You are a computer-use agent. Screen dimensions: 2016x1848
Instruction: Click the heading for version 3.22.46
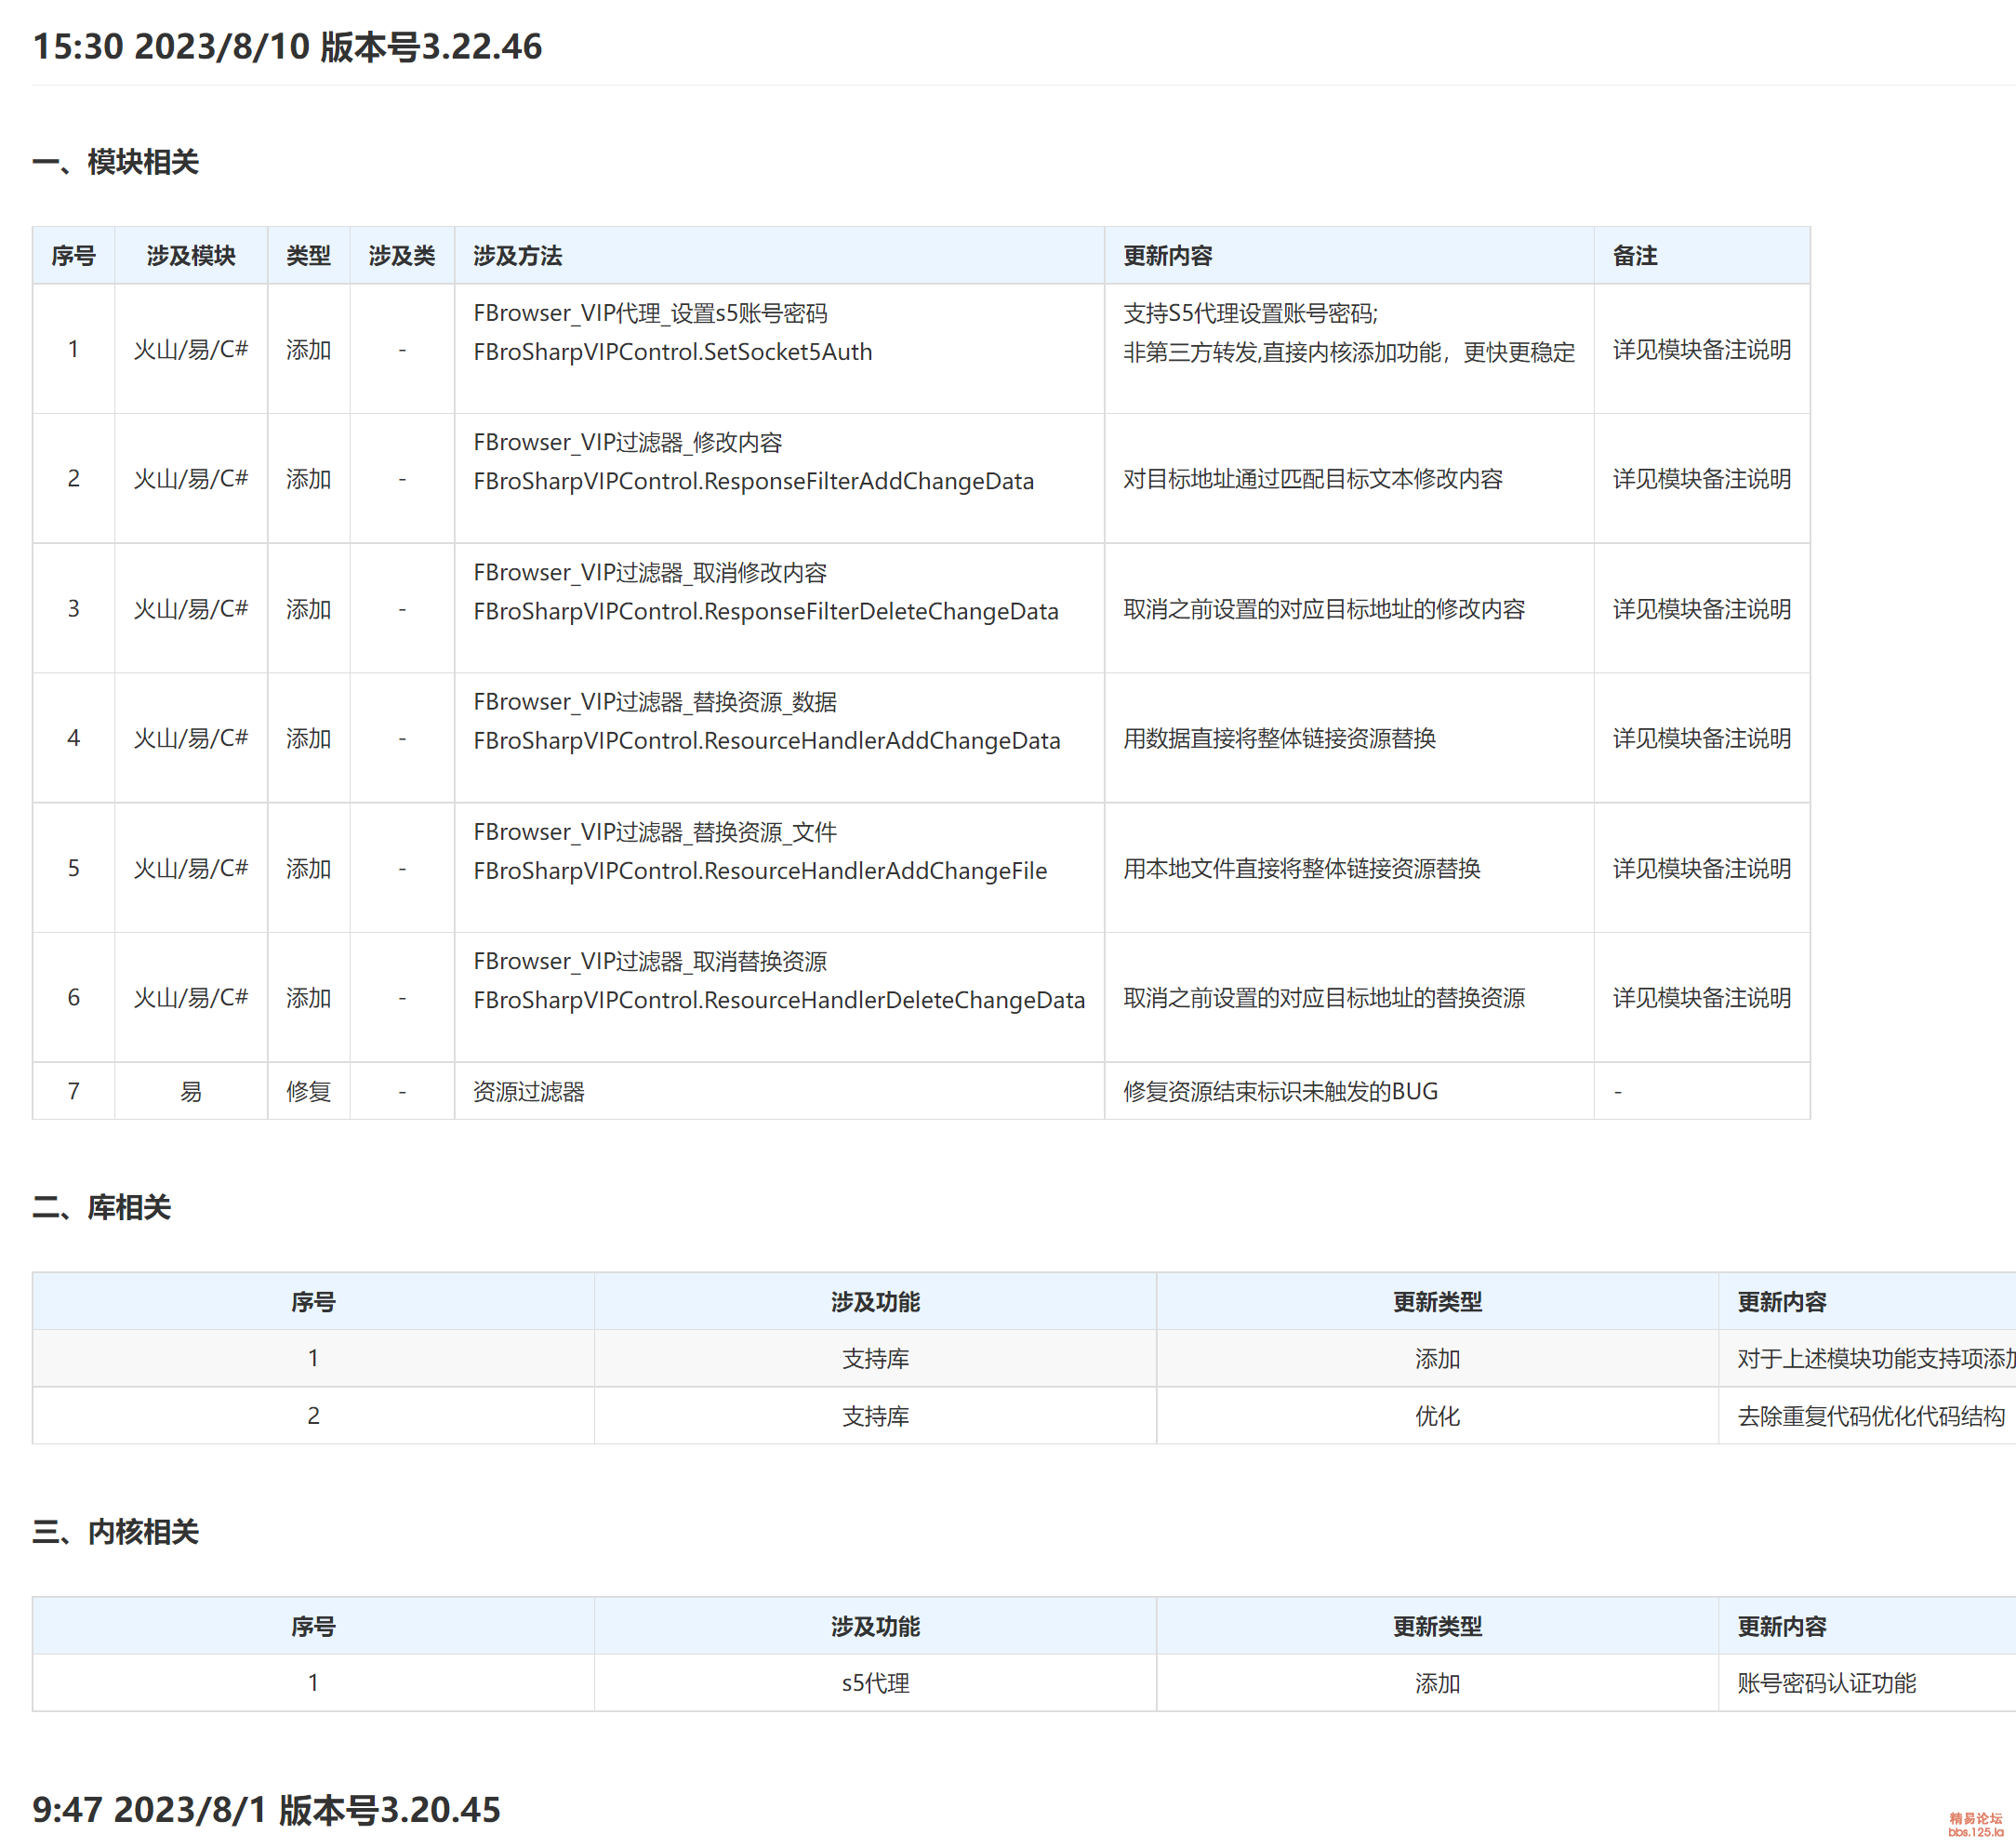(287, 47)
